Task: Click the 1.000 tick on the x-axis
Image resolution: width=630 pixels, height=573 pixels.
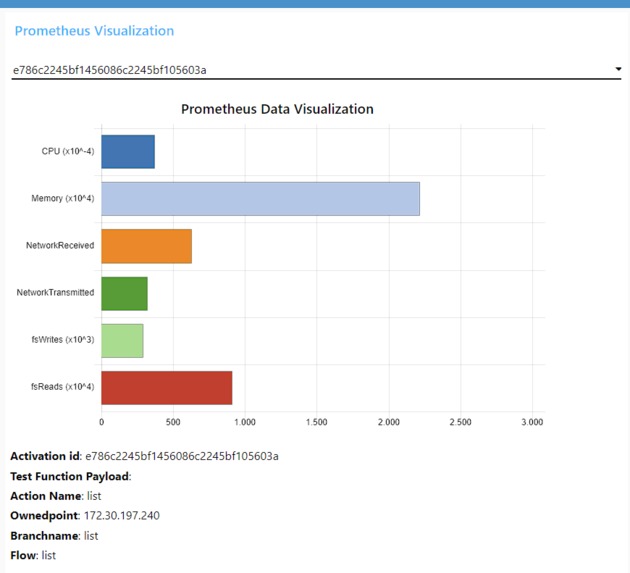Action: click(x=245, y=422)
